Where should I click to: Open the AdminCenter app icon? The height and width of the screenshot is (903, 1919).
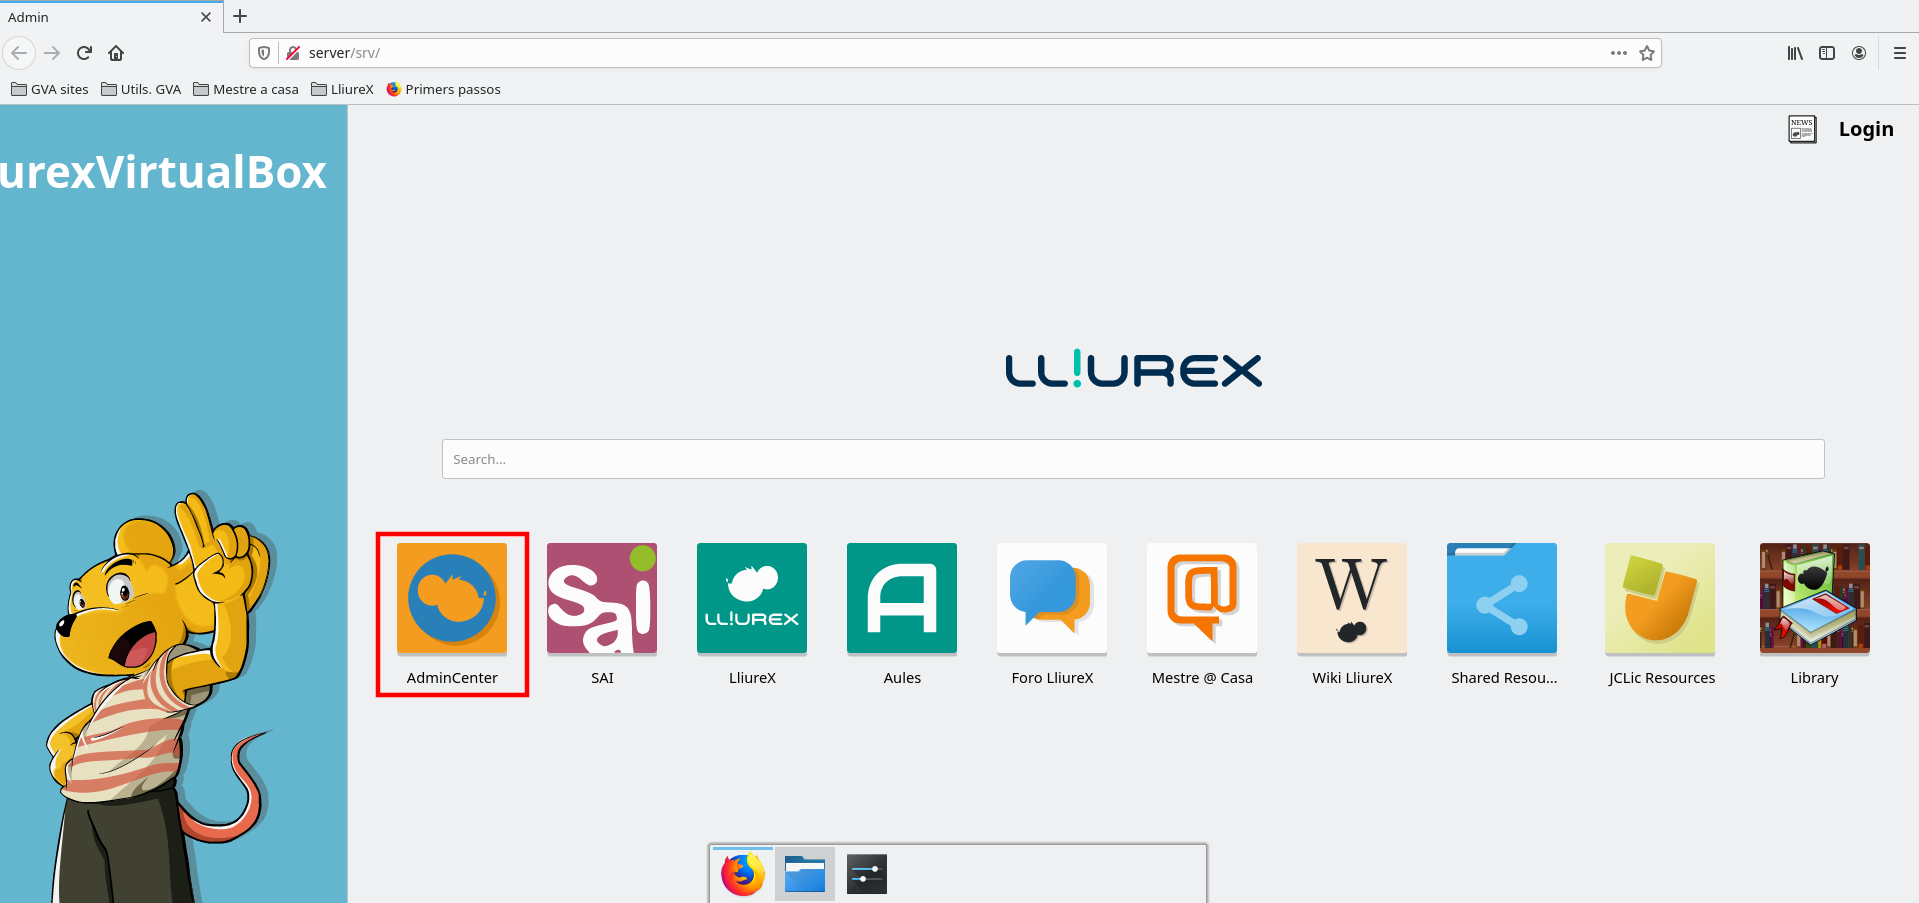tap(452, 598)
